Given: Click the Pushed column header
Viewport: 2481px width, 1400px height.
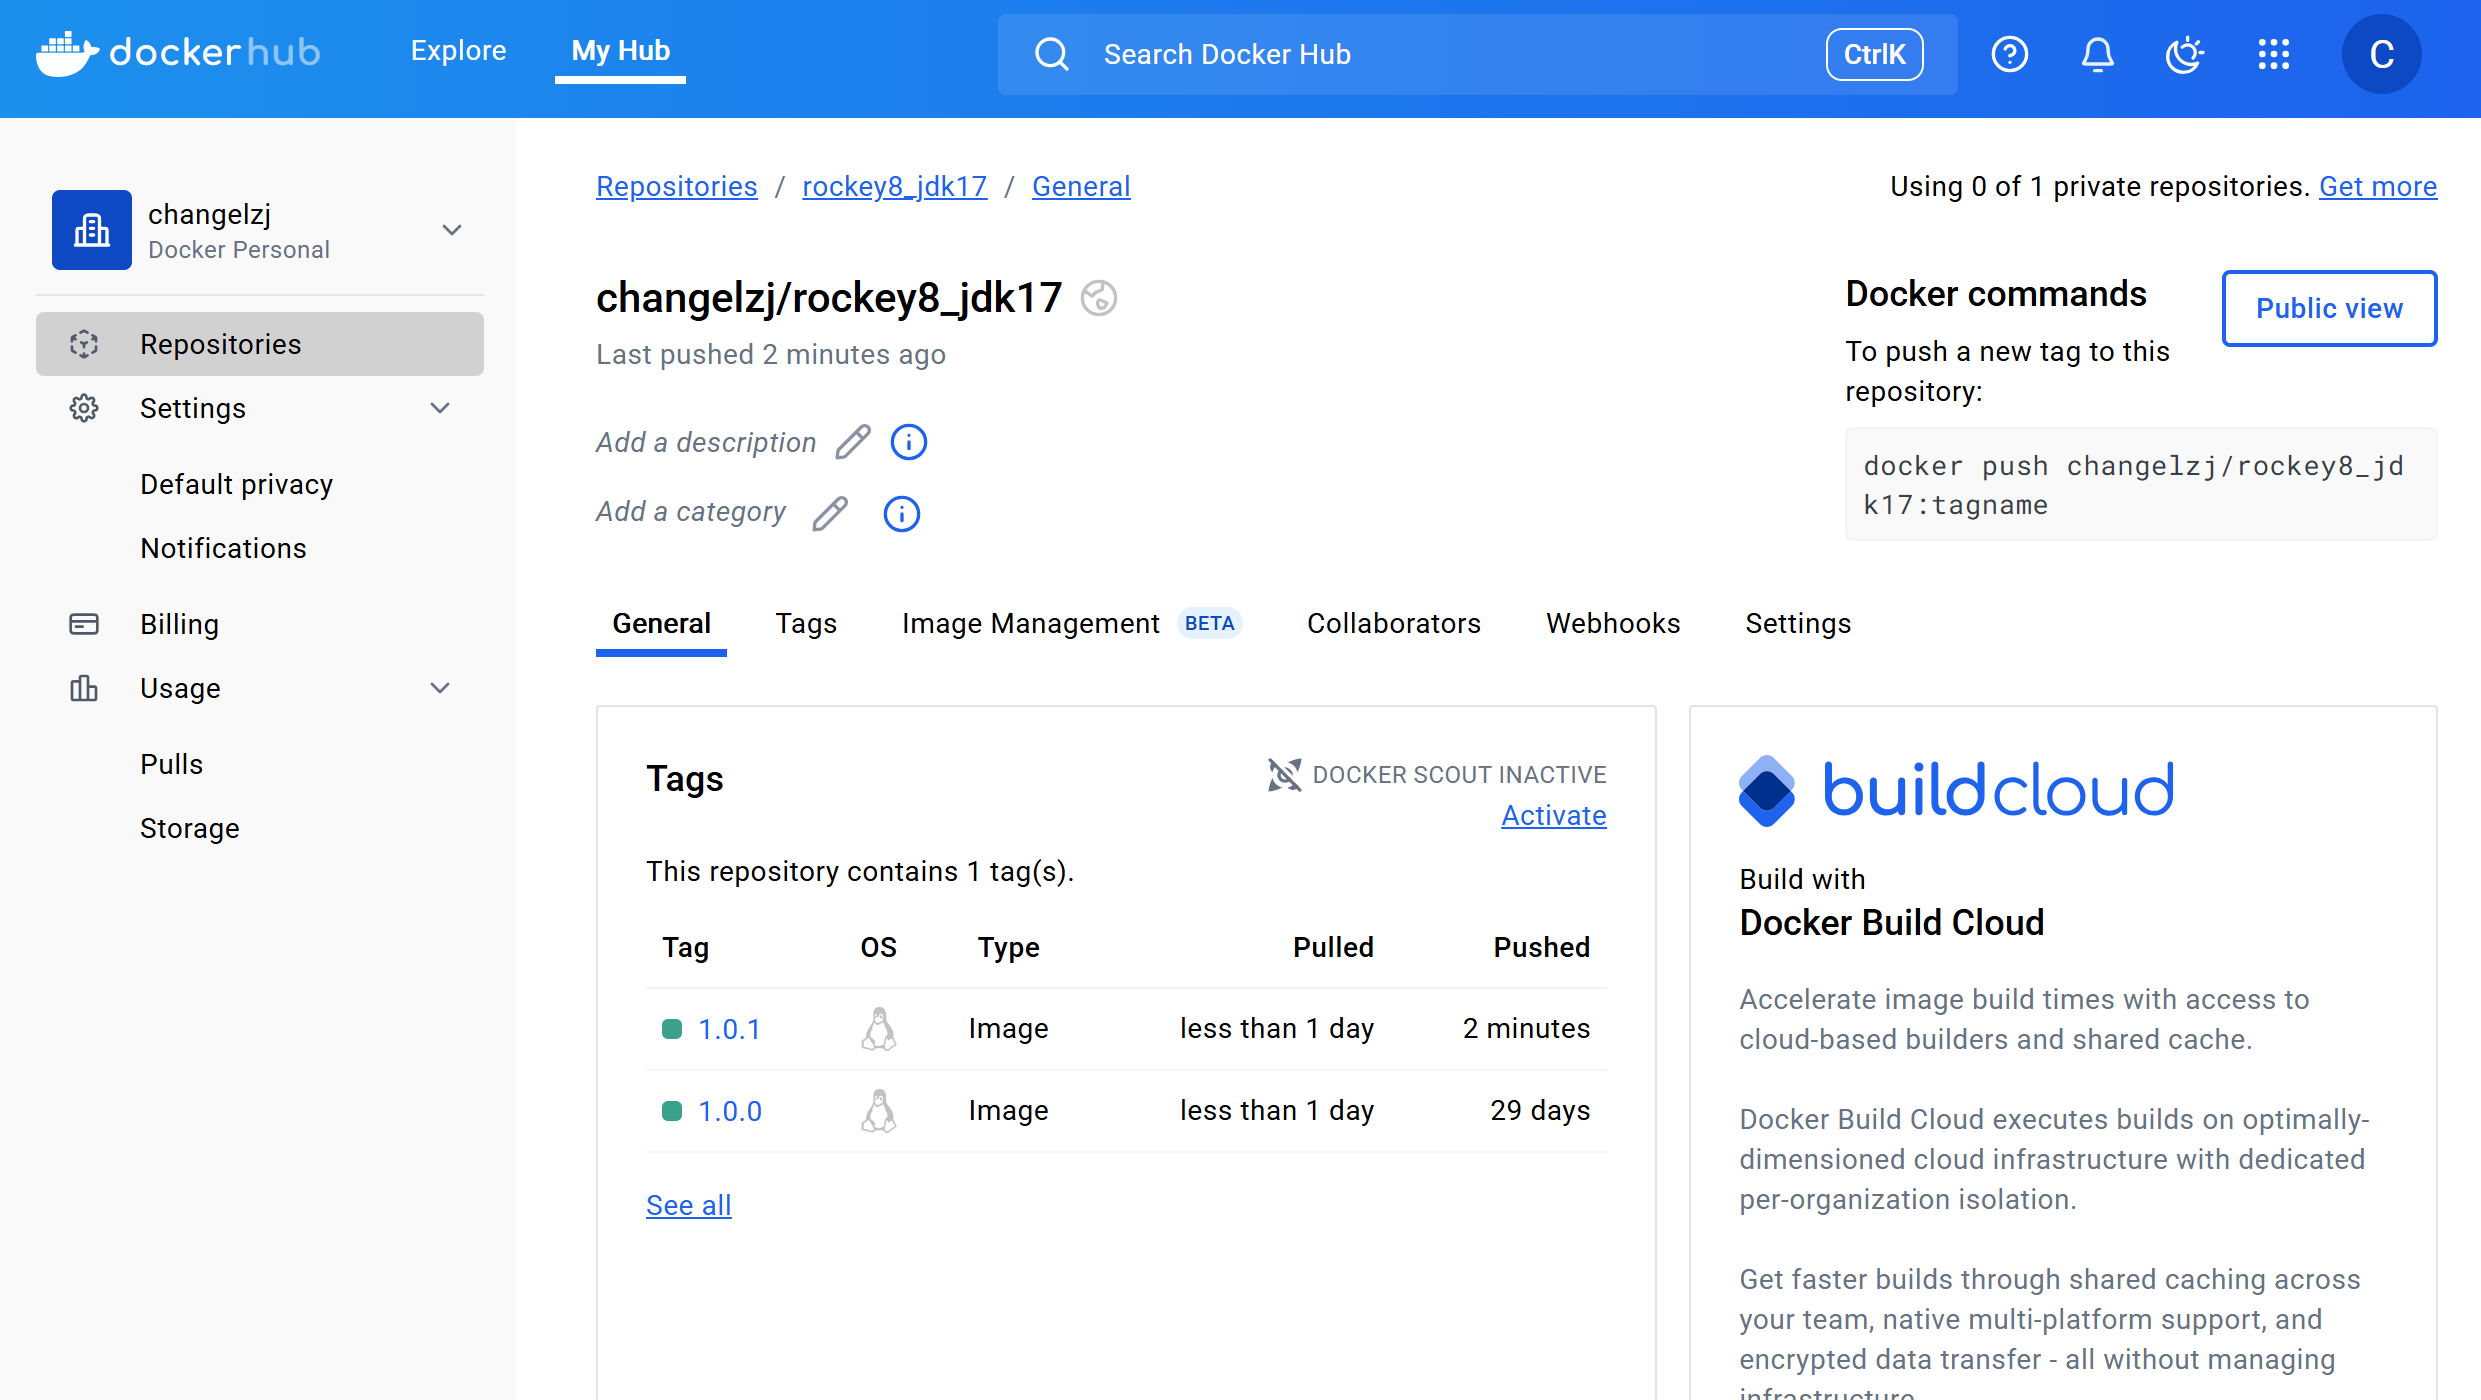Looking at the screenshot, I should tap(1541, 947).
